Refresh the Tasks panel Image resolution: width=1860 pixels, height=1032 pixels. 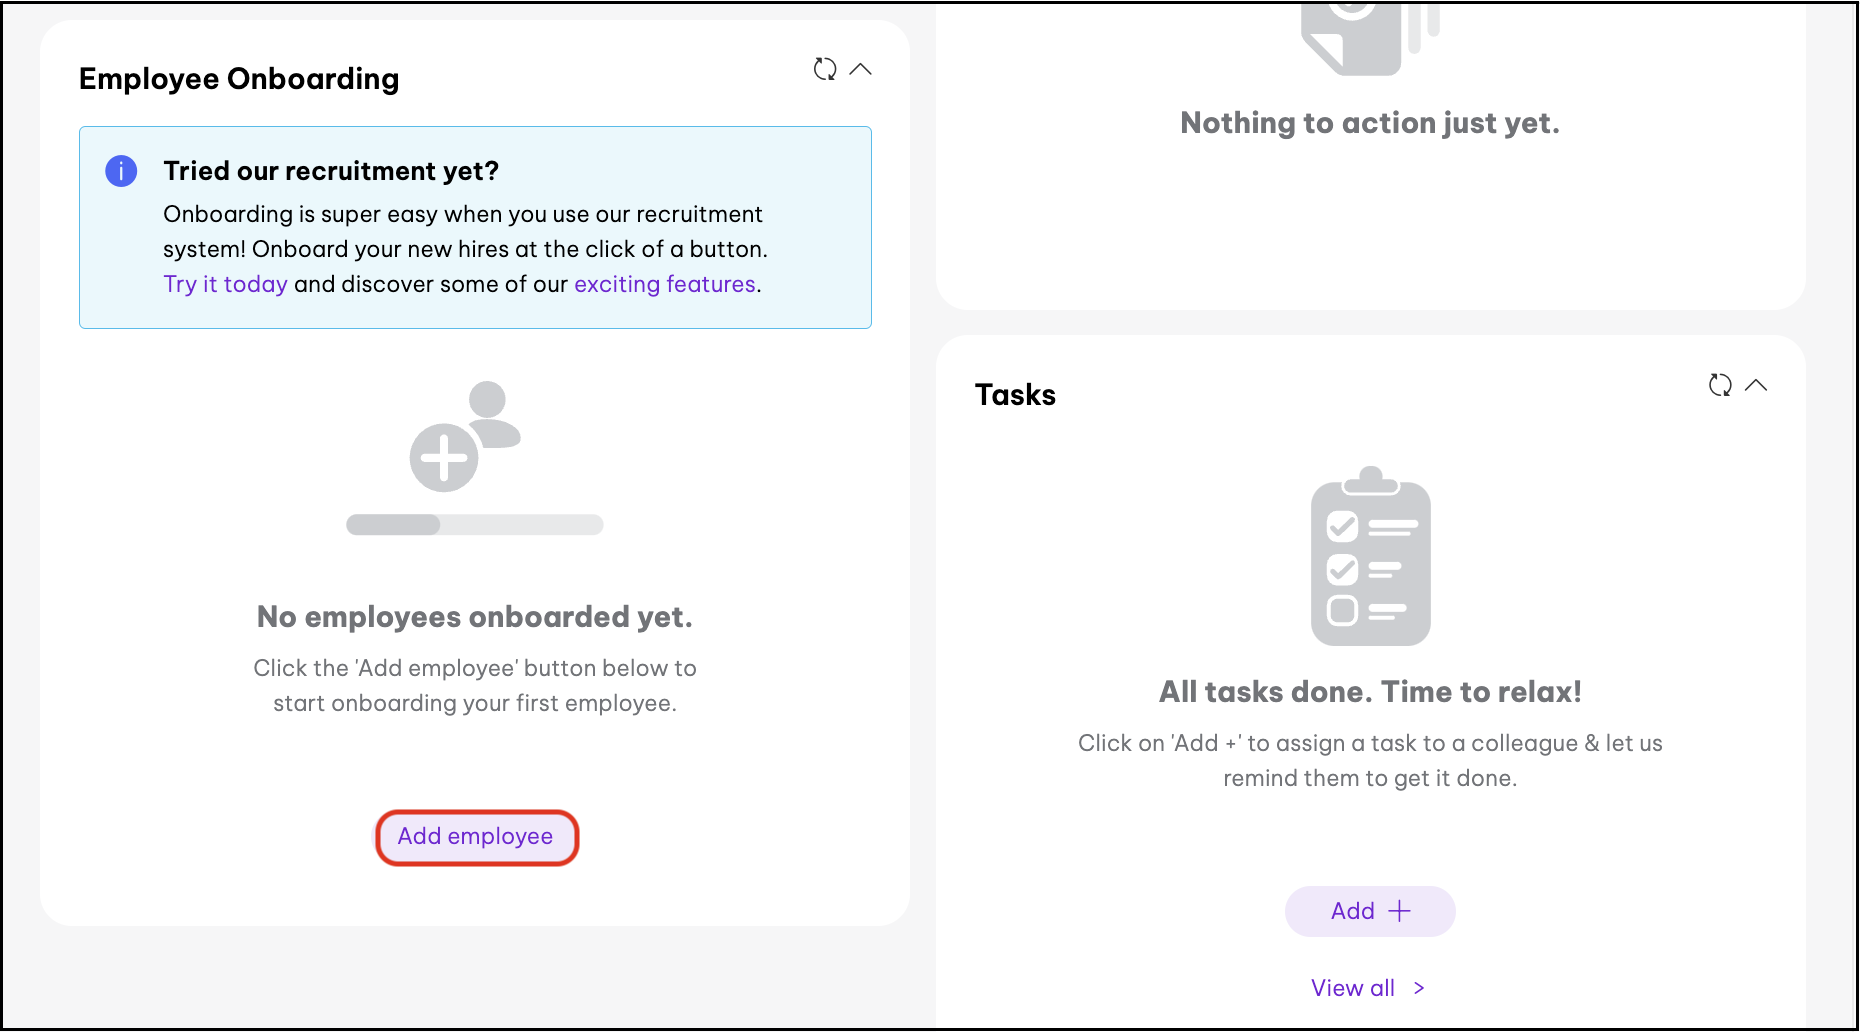1720,385
